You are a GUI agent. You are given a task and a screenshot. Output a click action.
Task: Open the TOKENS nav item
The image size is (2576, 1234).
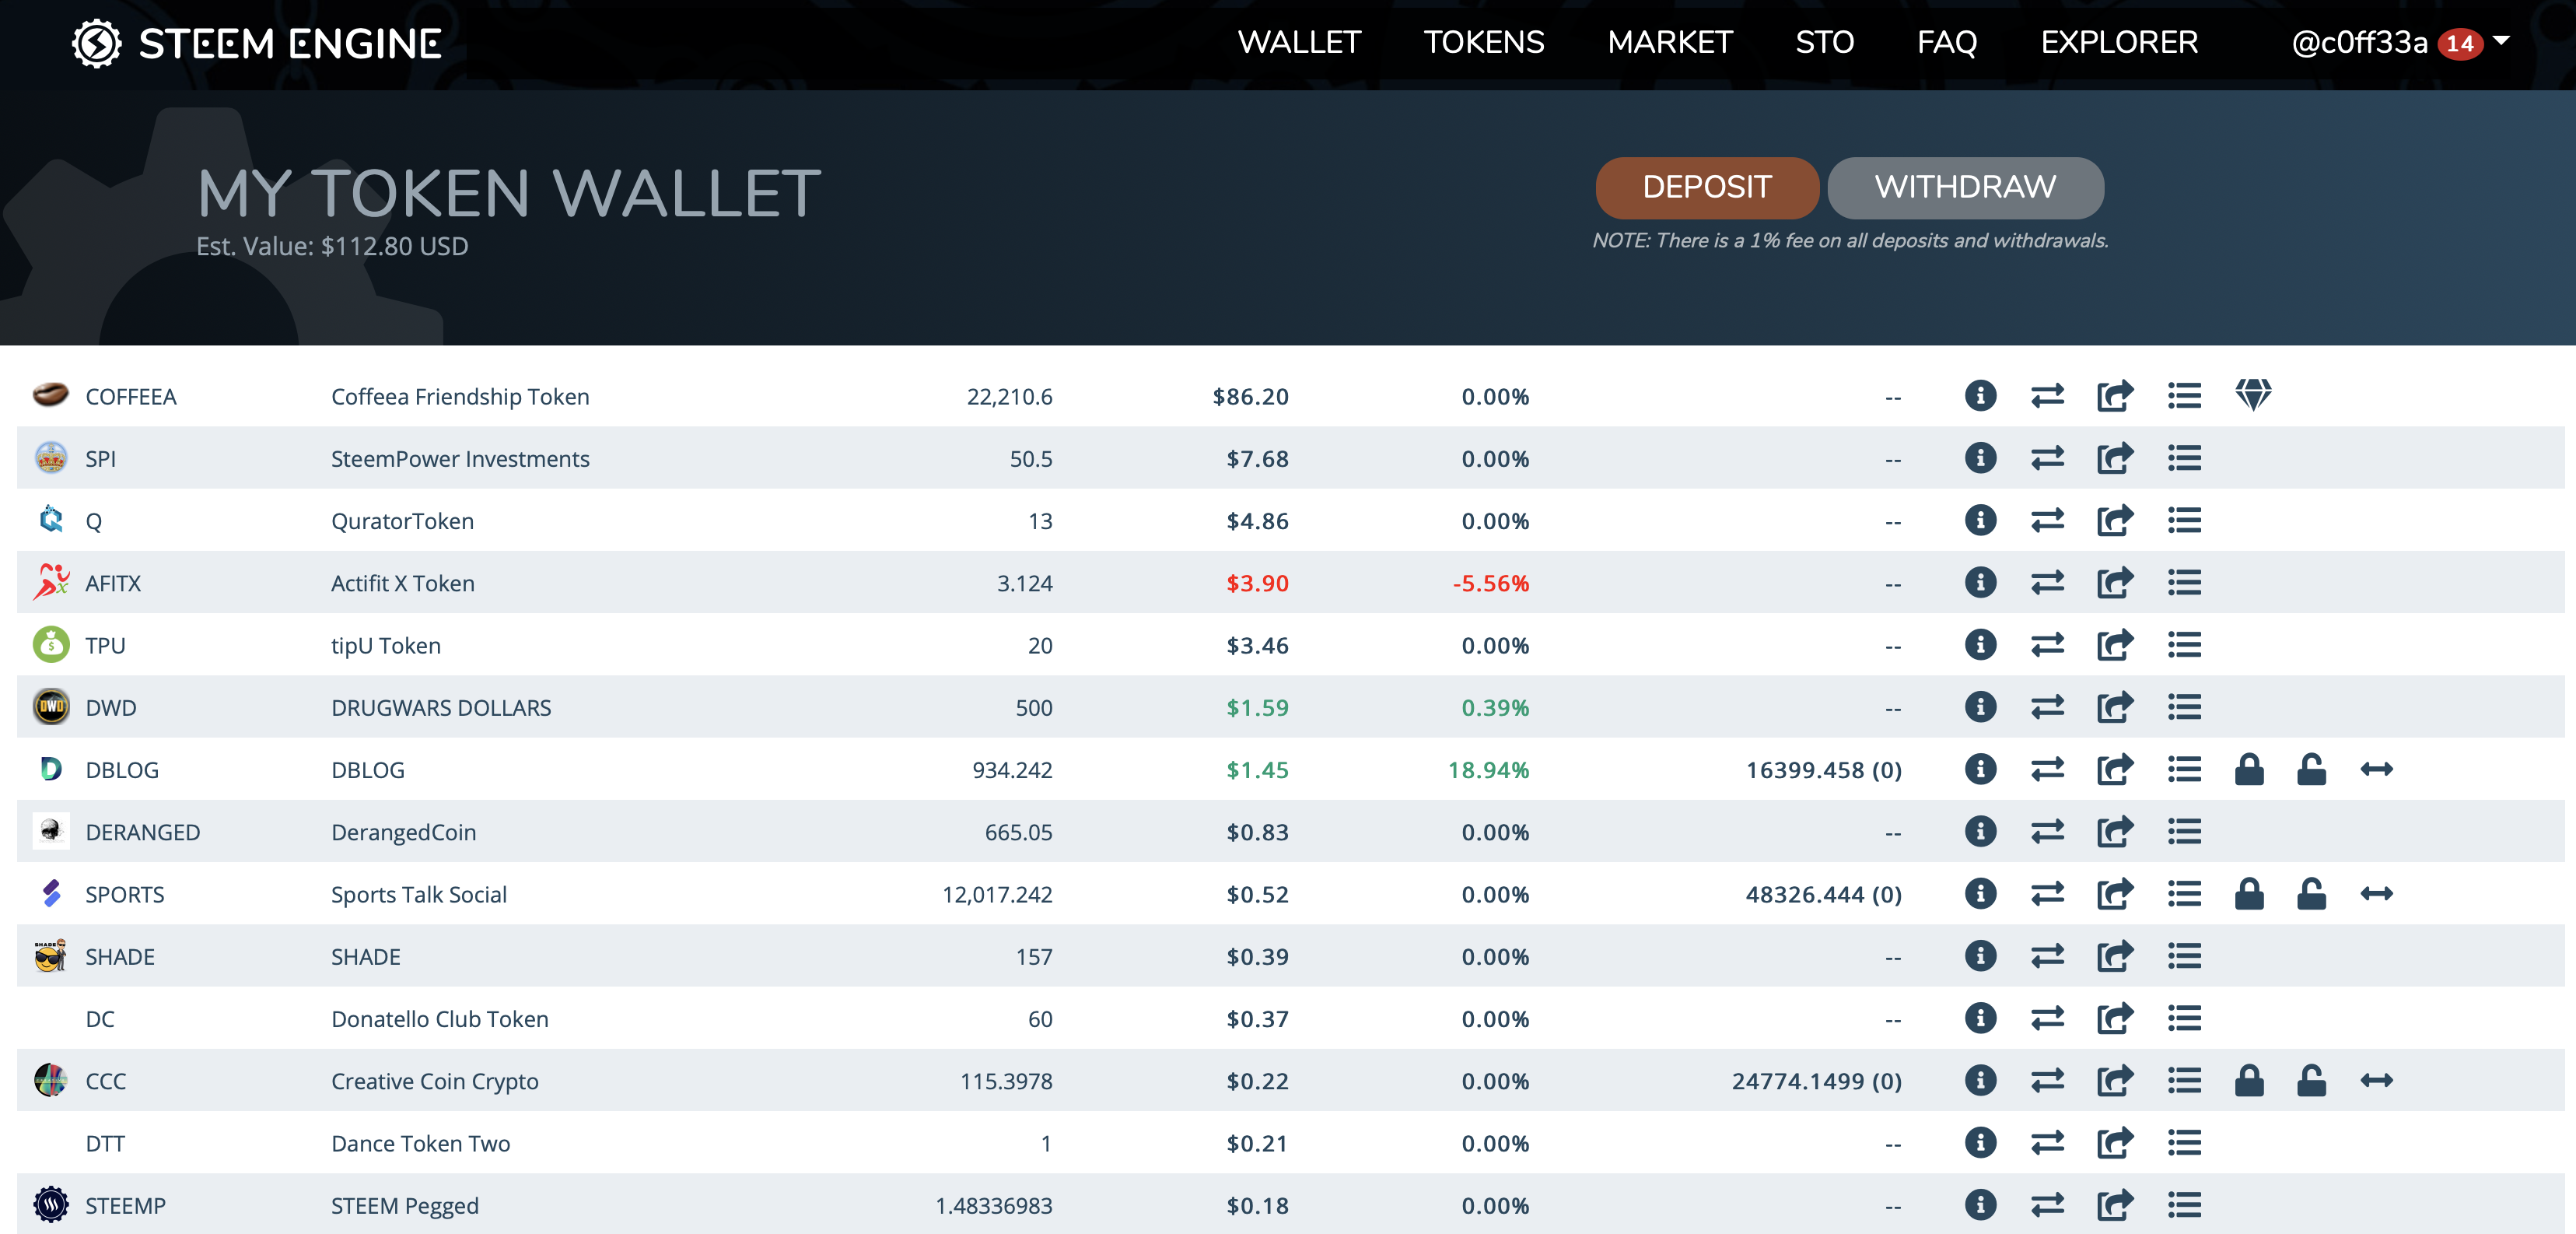pos(1484,42)
